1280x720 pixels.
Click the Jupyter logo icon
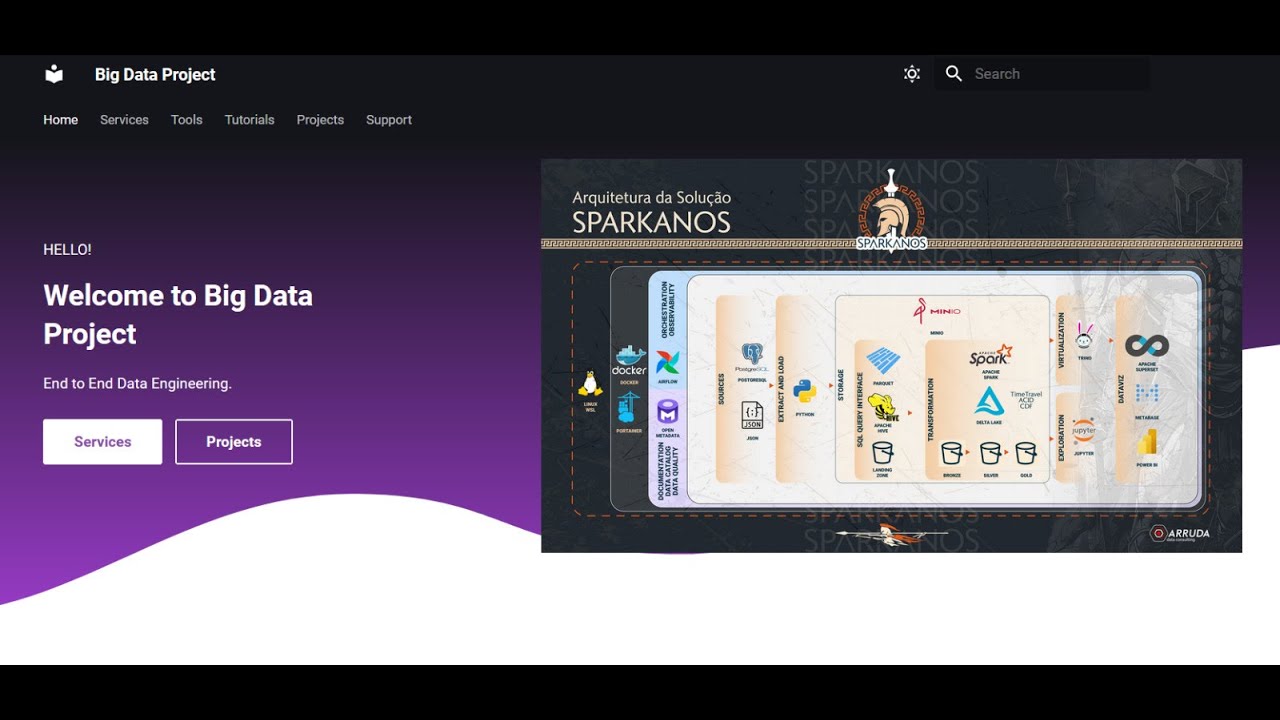click(1084, 432)
